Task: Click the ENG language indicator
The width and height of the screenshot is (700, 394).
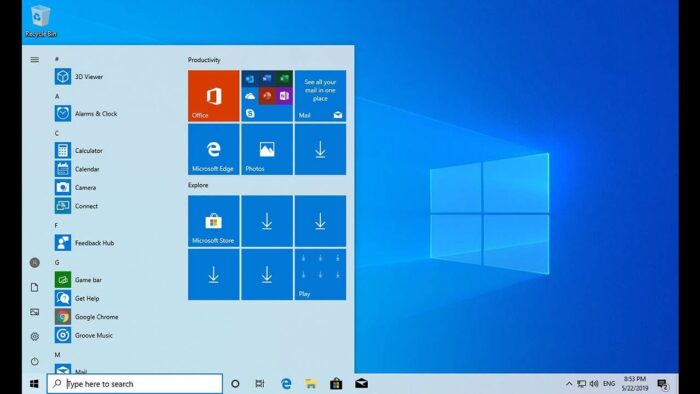Action: 609,384
